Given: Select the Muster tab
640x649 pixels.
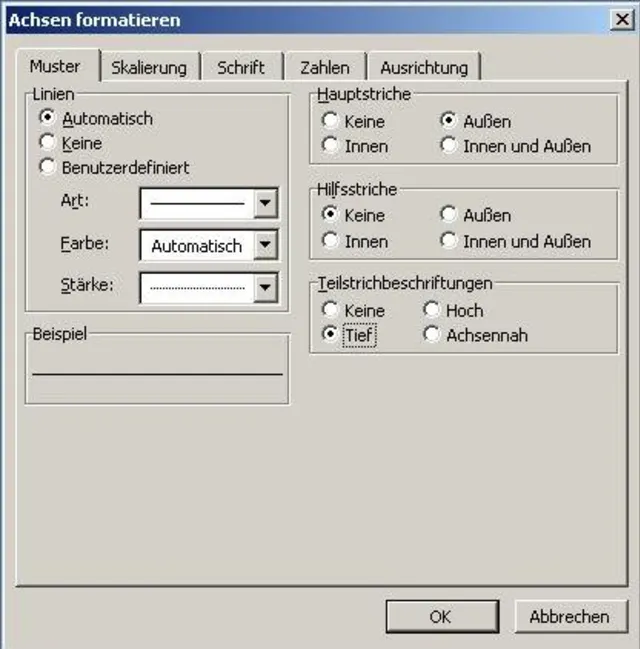Looking at the screenshot, I should 55,66.
